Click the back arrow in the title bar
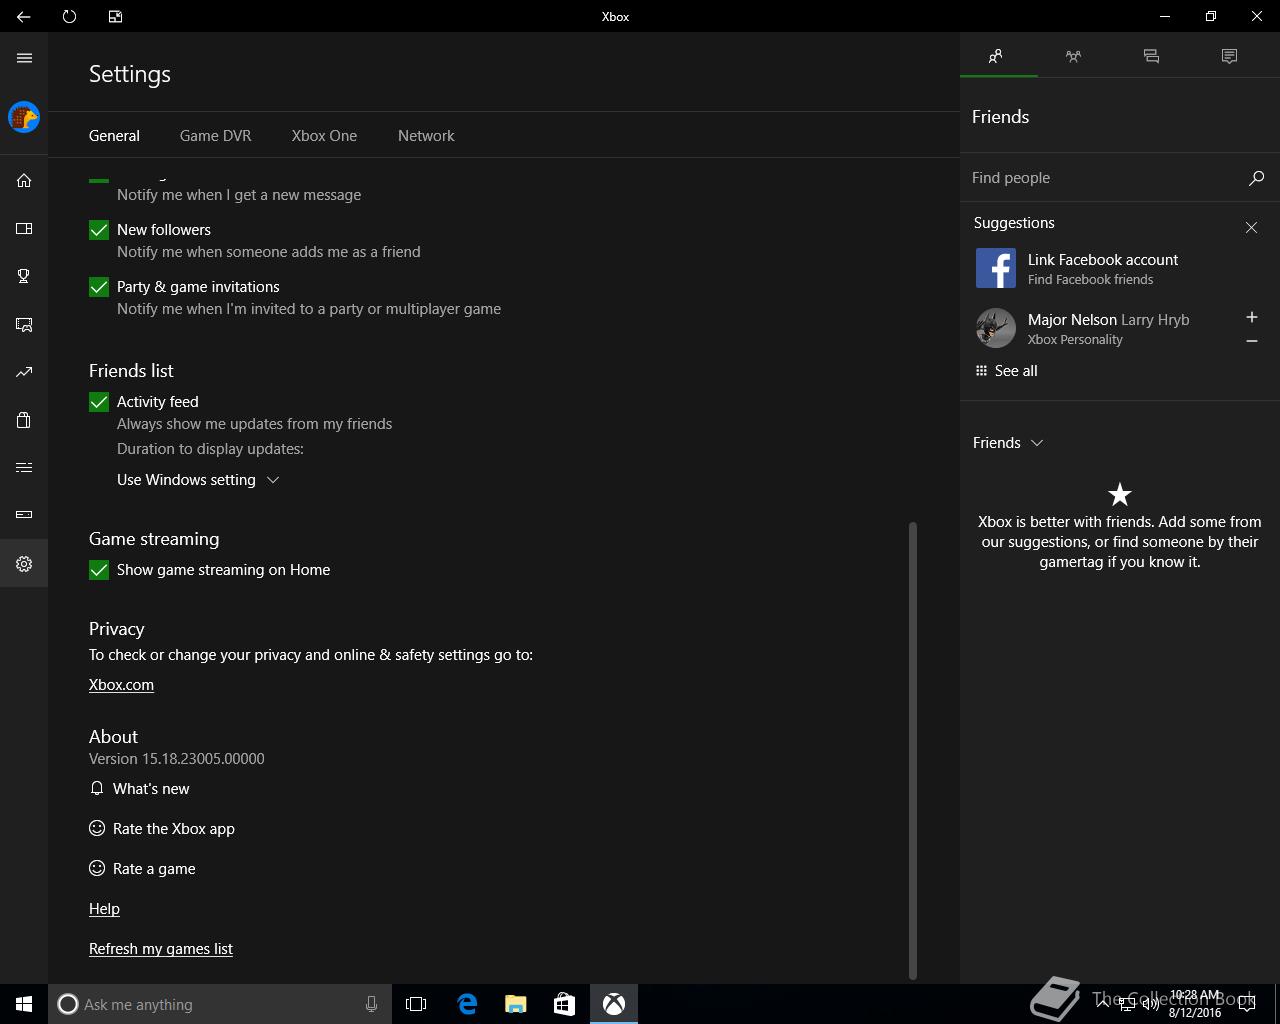The height and width of the screenshot is (1024, 1280). pos(23,16)
